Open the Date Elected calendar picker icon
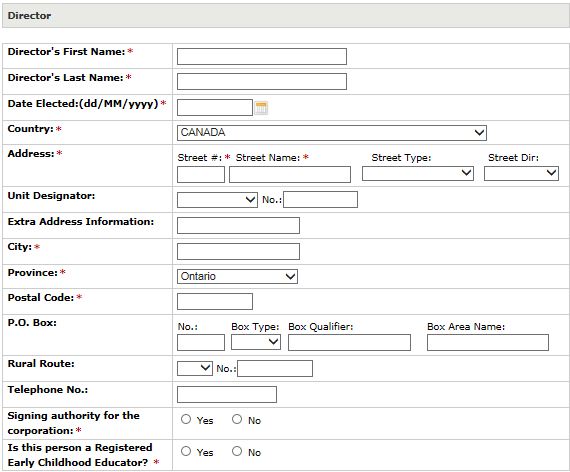Screen dimensions: 570x472 (x=261, y=108)
